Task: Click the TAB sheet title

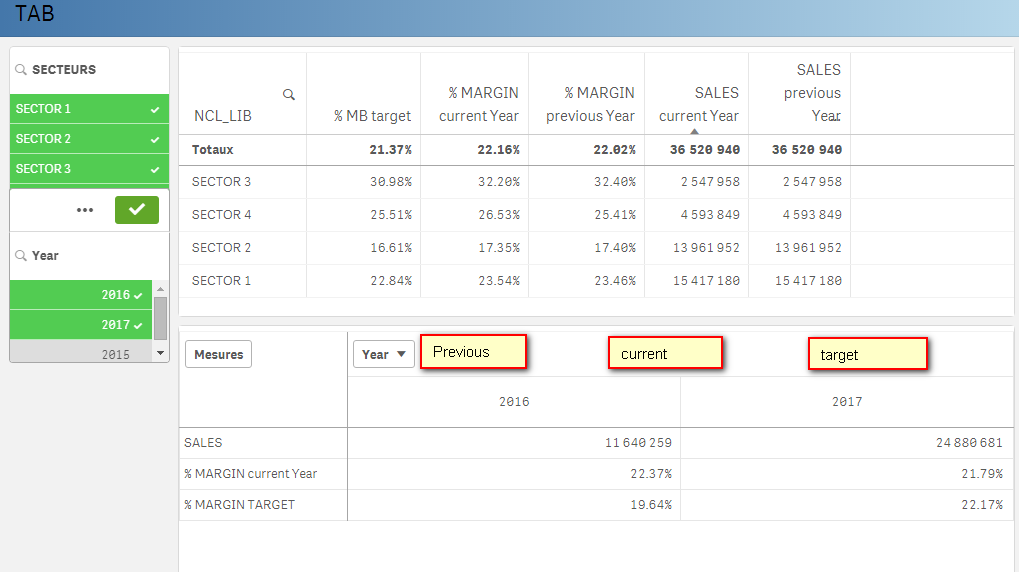Action: tap(34, 13)
